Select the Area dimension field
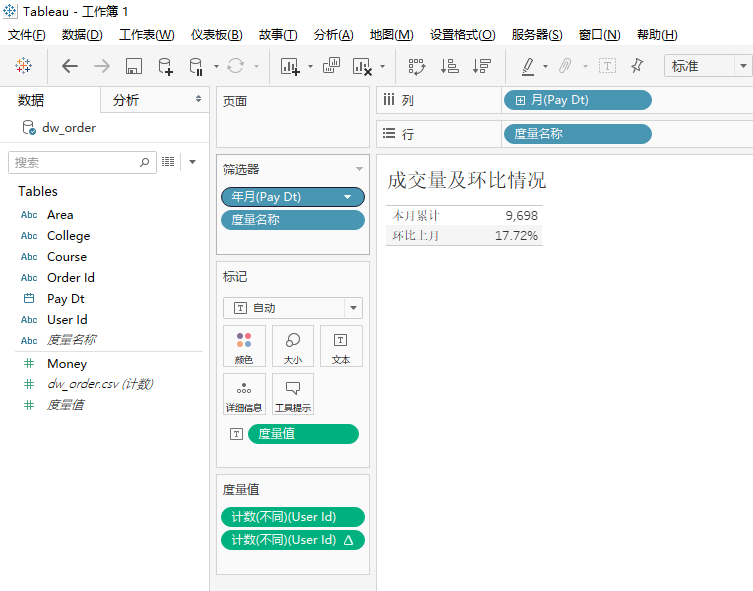This screenshot has height=591, width=753. (60, 215)
